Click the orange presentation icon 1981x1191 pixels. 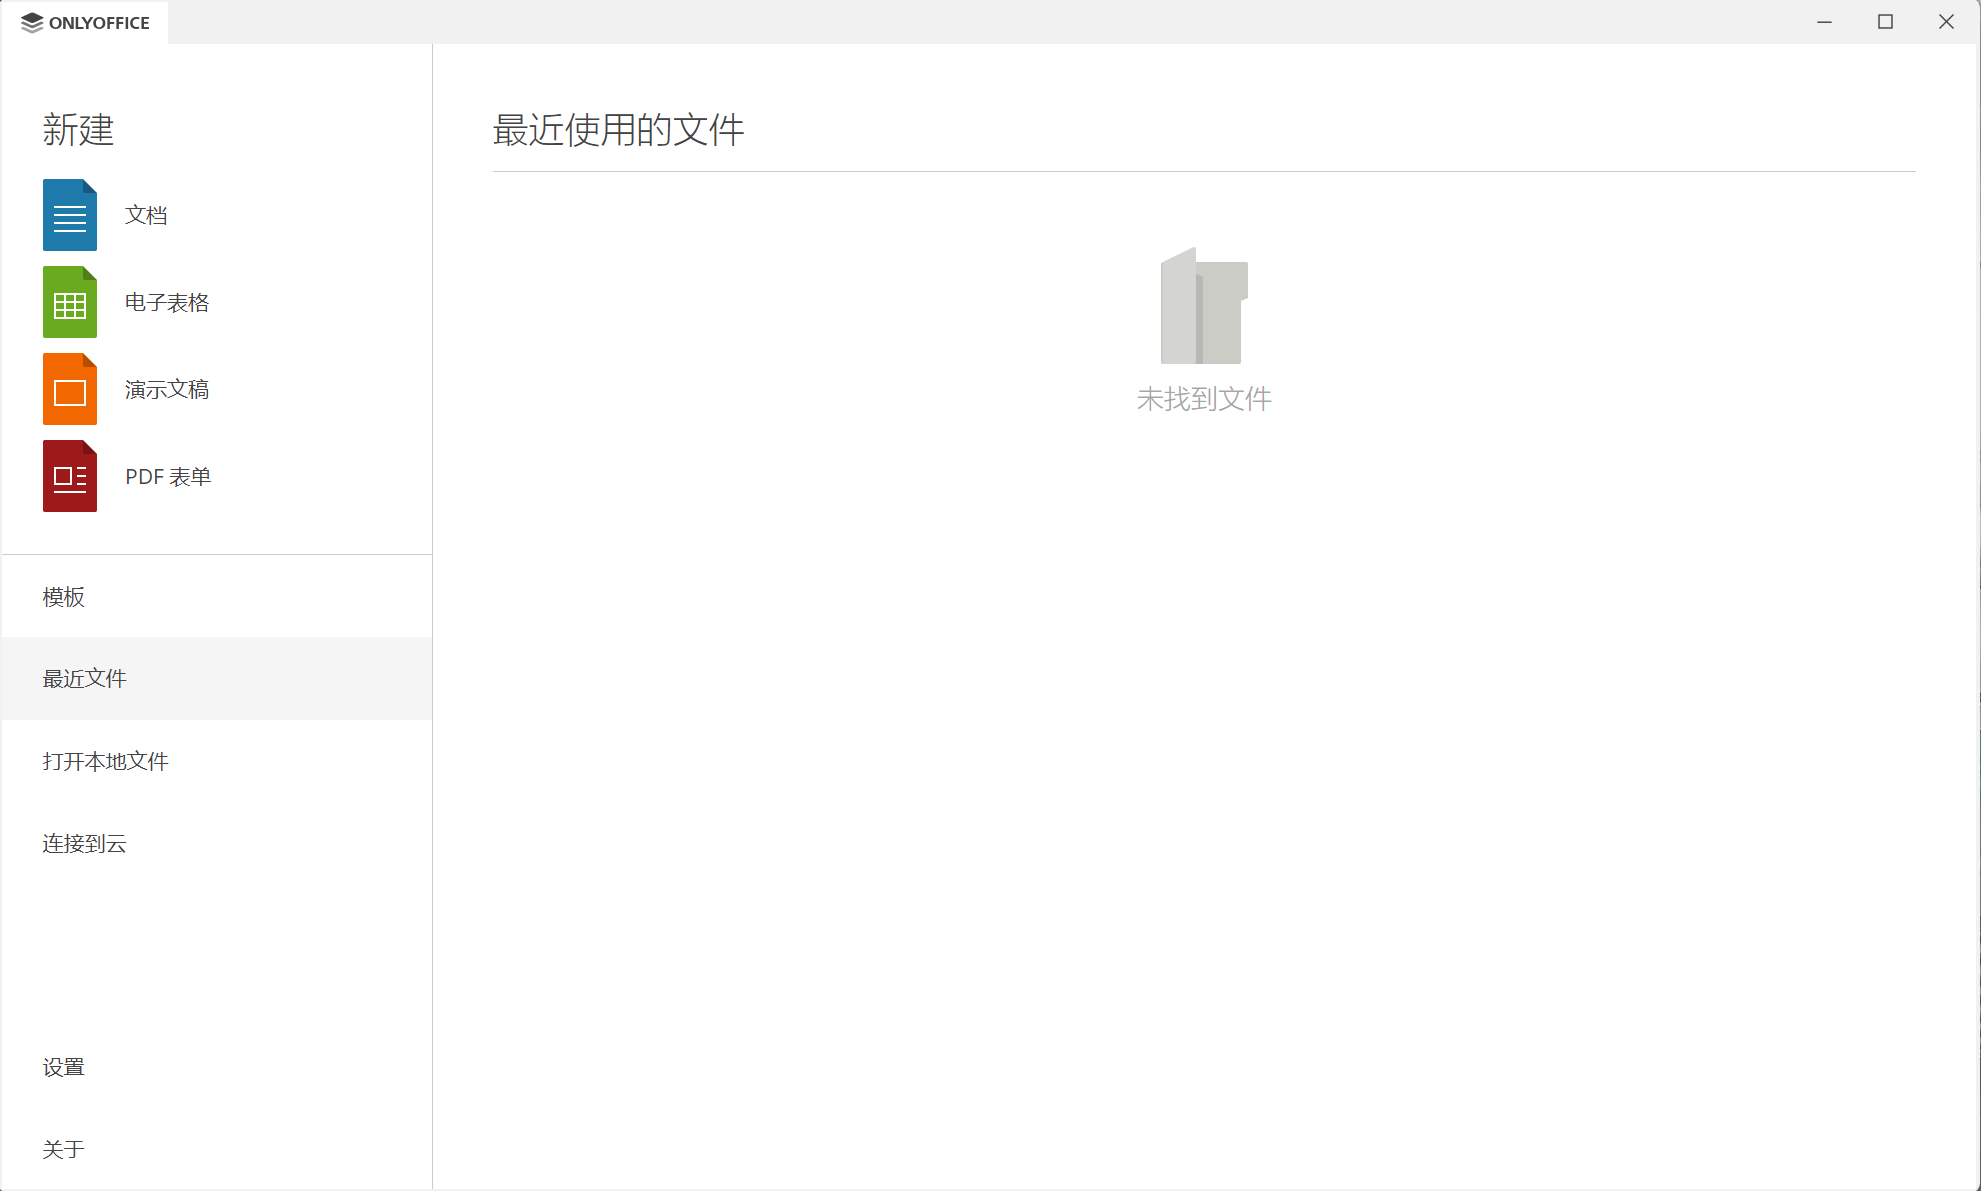pos(69,389)
